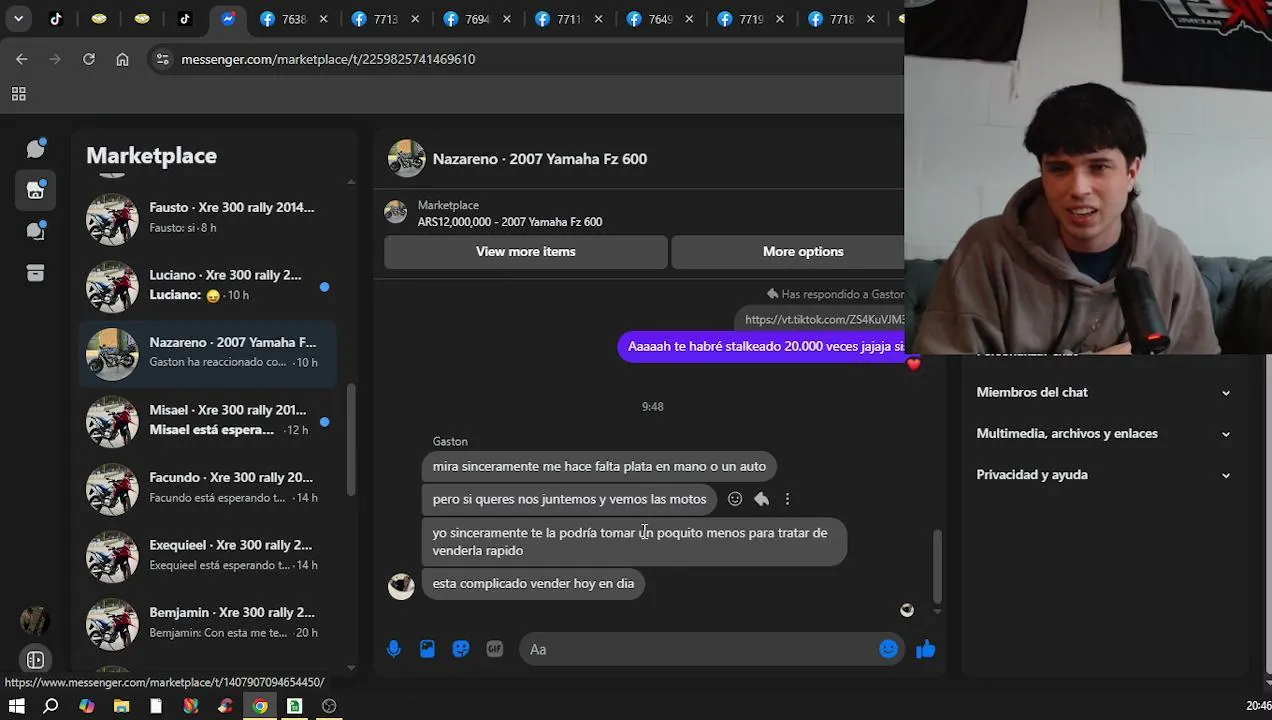1272x720 pixels.
Task: Select Nazareno 2007 Yamaha Fz conversation
Action: coord(208,352)
